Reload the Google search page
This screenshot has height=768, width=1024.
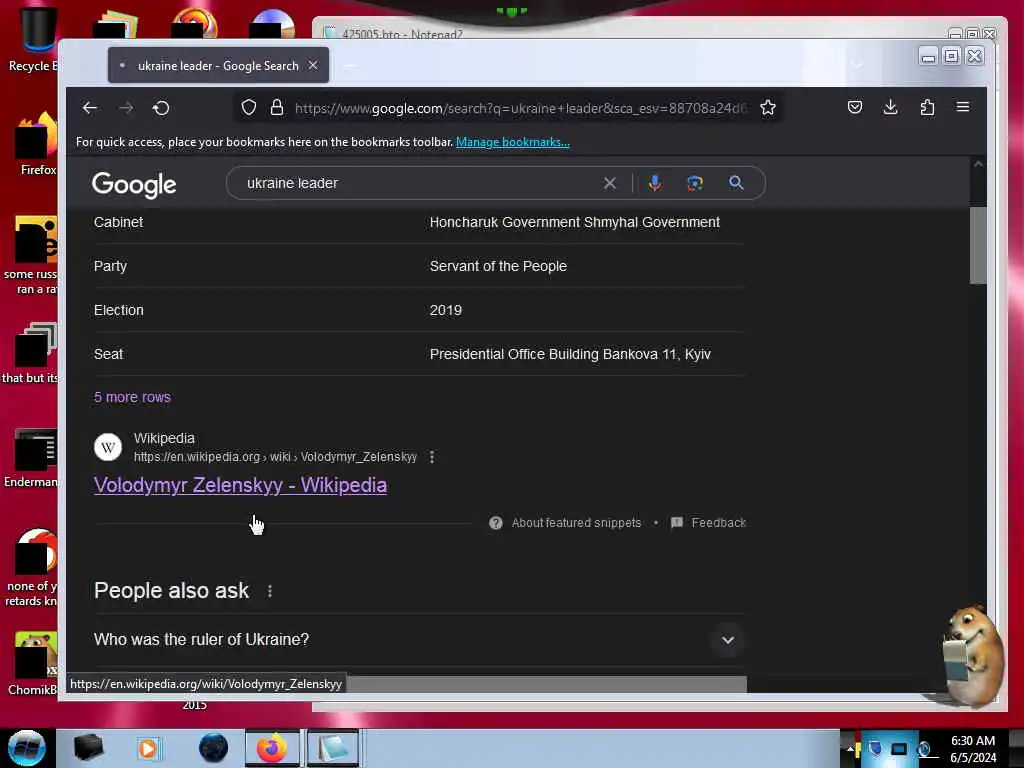[161, 108]
